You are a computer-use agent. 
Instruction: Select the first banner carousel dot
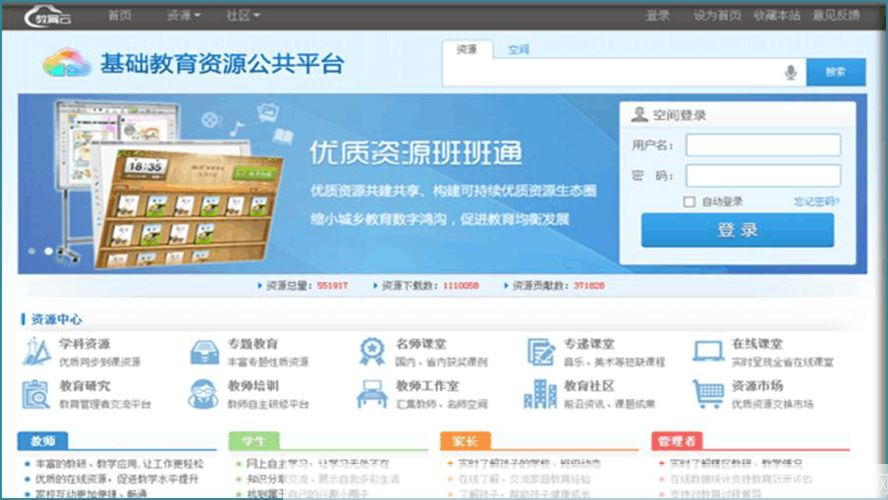click(x=32, y=251)
